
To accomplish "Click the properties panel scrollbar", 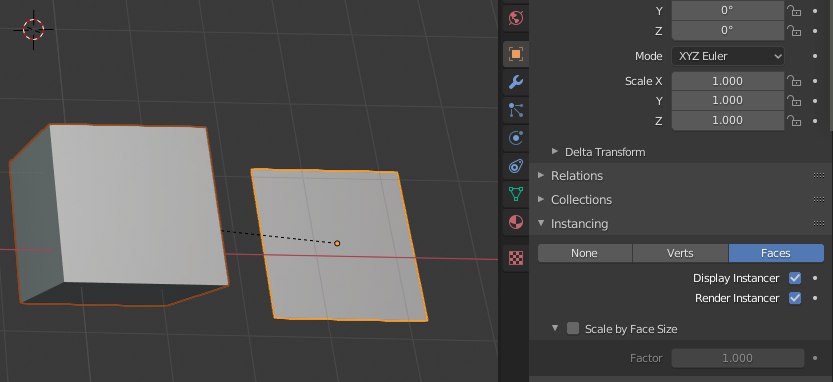I will point(830,64).
